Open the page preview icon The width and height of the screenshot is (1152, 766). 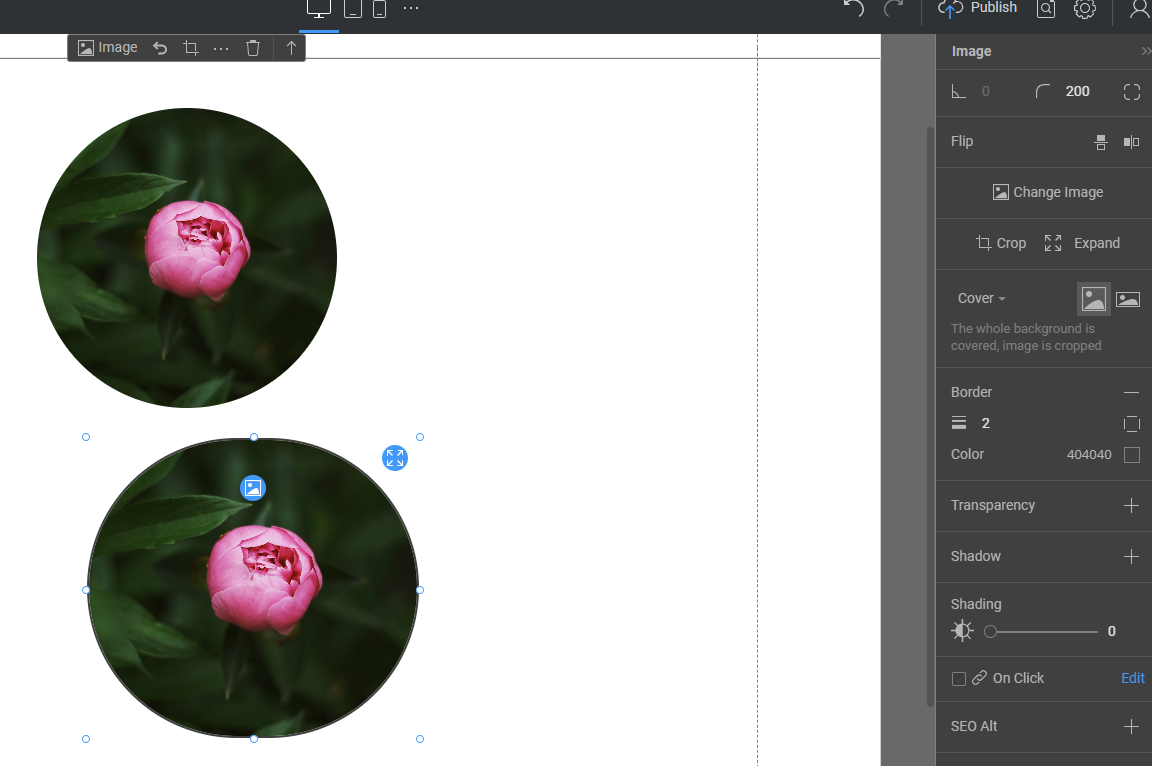[1046, 9]
